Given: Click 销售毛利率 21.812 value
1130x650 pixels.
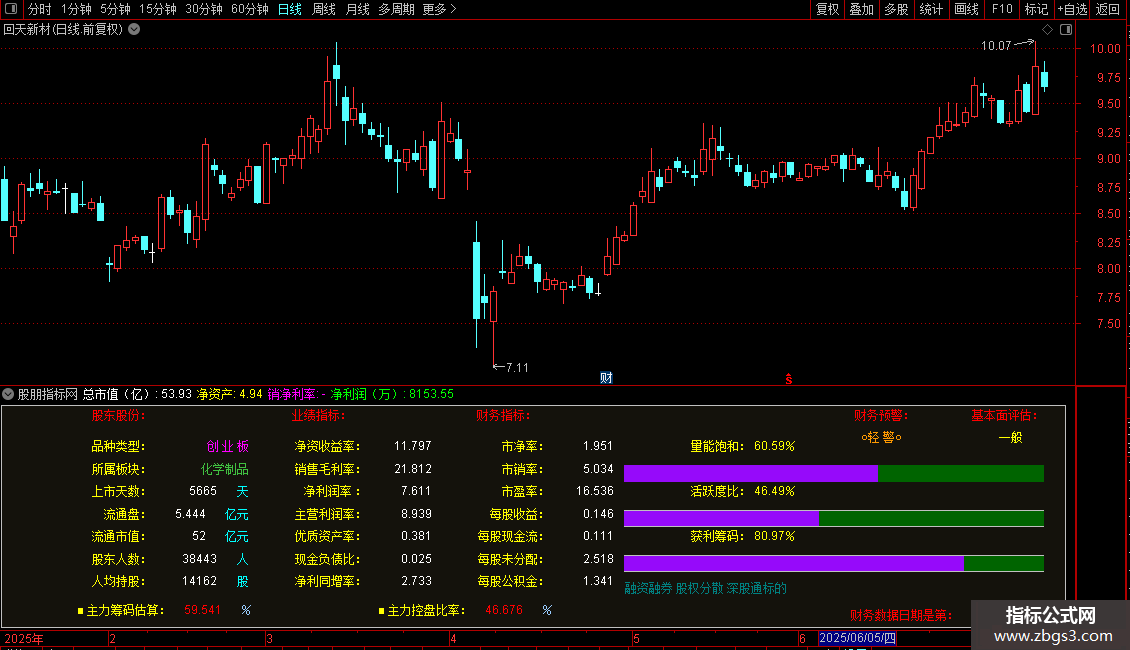Looking at the screenshot, I should (413, 468).
